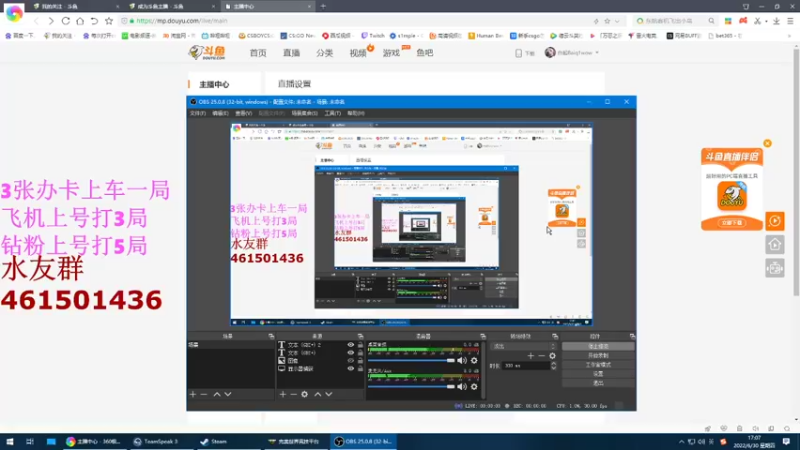This screenshot has height=450, width=800.
Task: Open TeamSpeak 3 from the taskbar
Action: coord(156,442)
